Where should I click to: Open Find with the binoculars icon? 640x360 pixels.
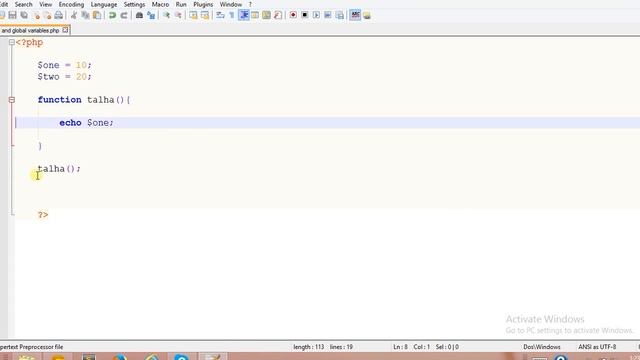point(139,15)
